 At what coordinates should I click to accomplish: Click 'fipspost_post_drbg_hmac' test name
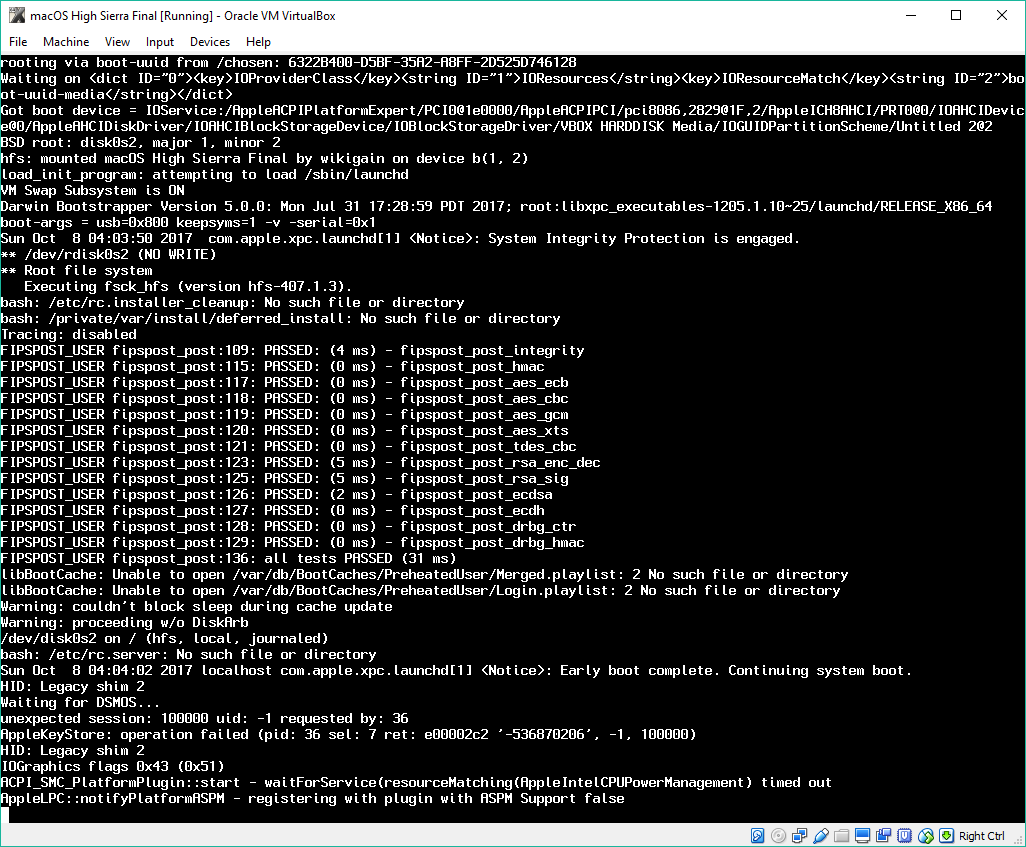click(x=492, y=543)
